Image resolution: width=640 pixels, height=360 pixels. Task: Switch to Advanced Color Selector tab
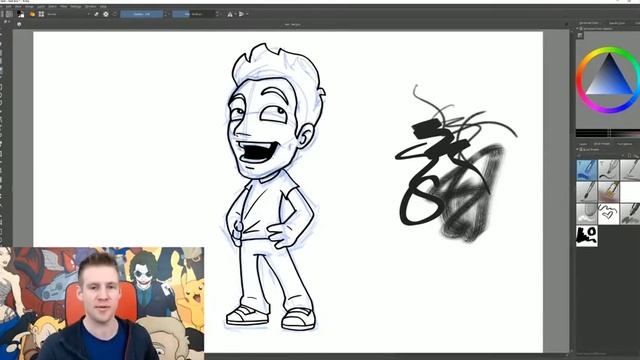[589, 23]
